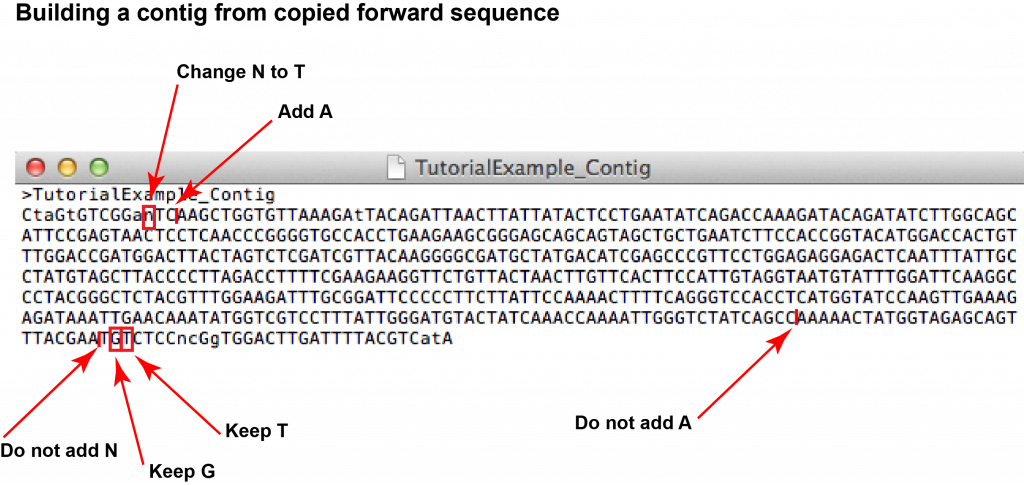The width and height of the screenshot is (1024, 485).
Task: Click the heading 'Building a contig from copied forward sequence'
Action: pos(287,14)
